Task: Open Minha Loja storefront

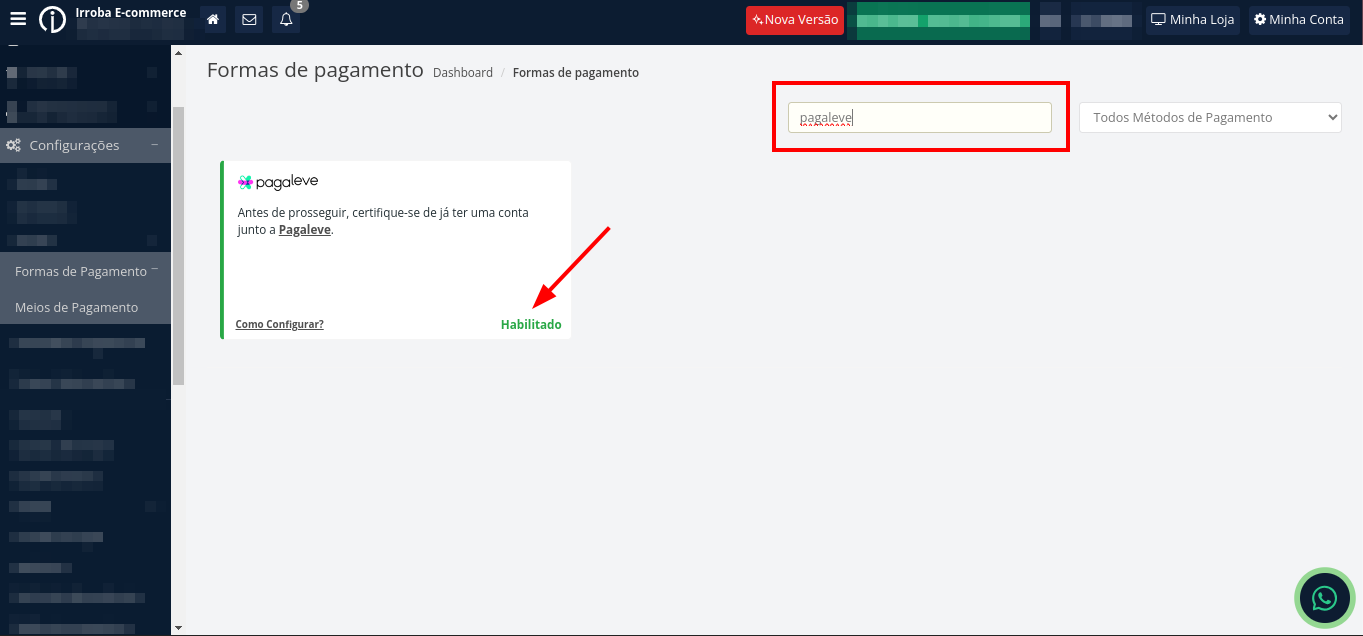Action: (1193, 20)
